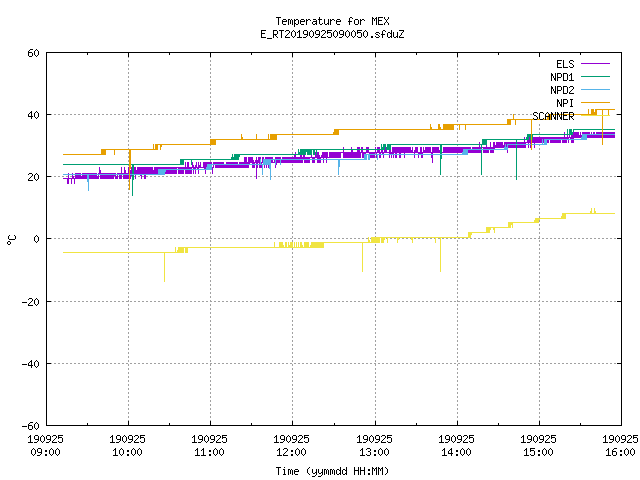640x480 pixels.
Task: Click the x-axis tick label 09:00
Action: point(45,452)
